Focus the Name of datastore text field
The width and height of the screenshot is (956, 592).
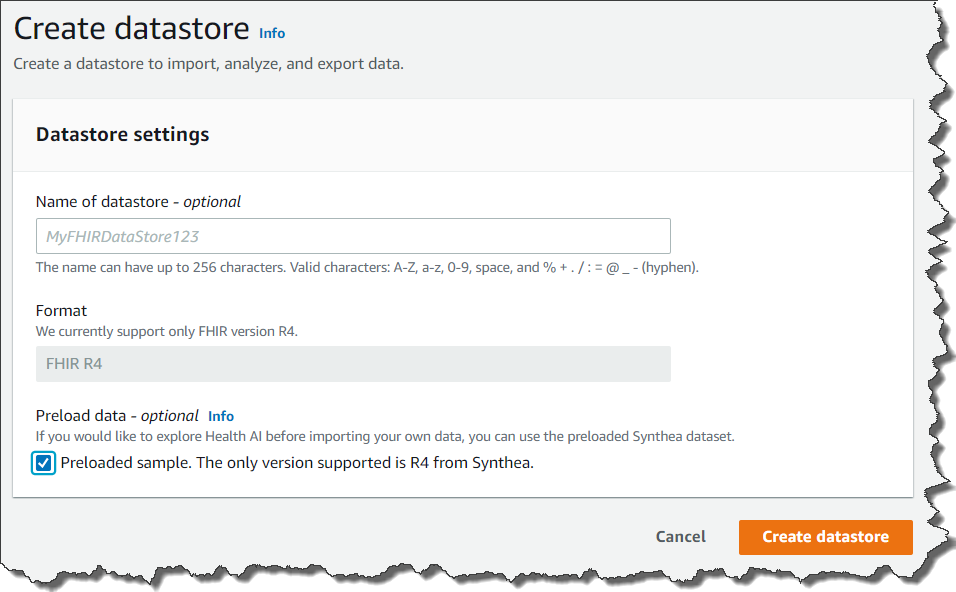(x=353, y=236)
